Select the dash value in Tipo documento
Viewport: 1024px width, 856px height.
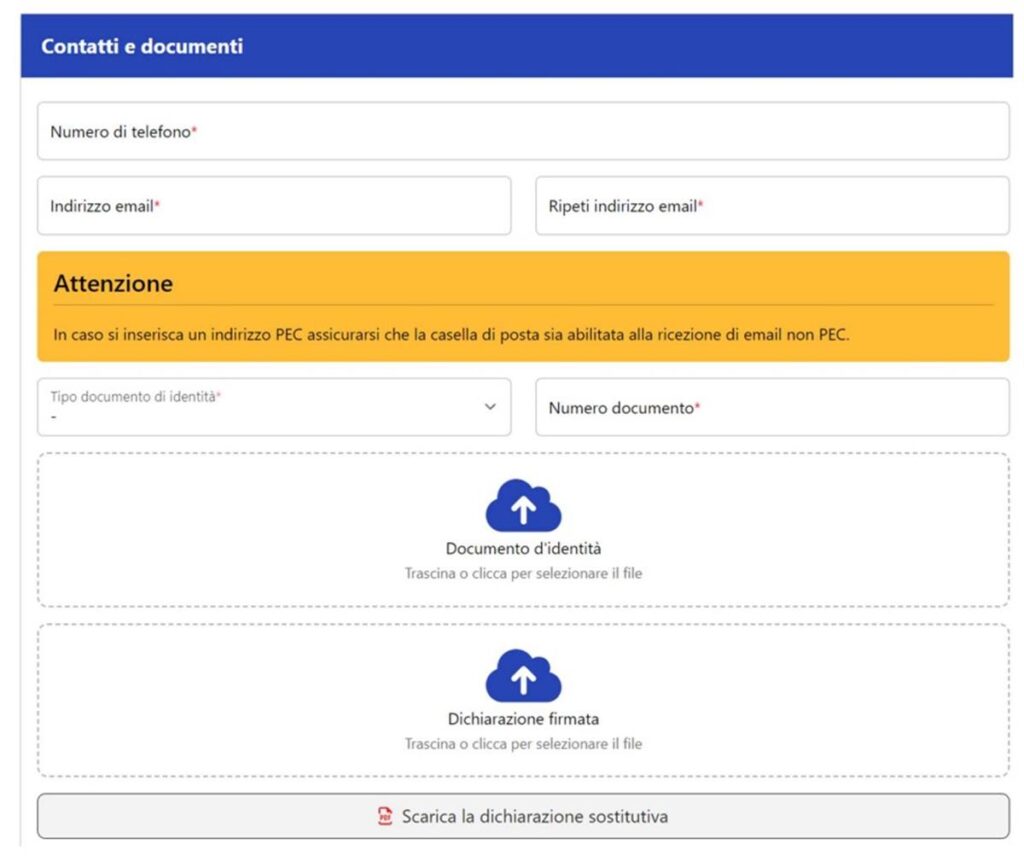pos(53,416)
